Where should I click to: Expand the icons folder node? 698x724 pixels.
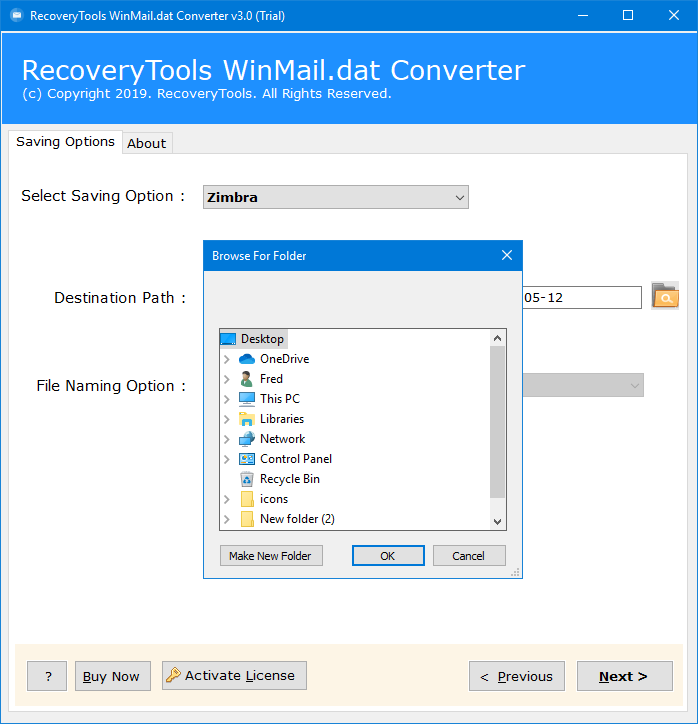(227, 499)
